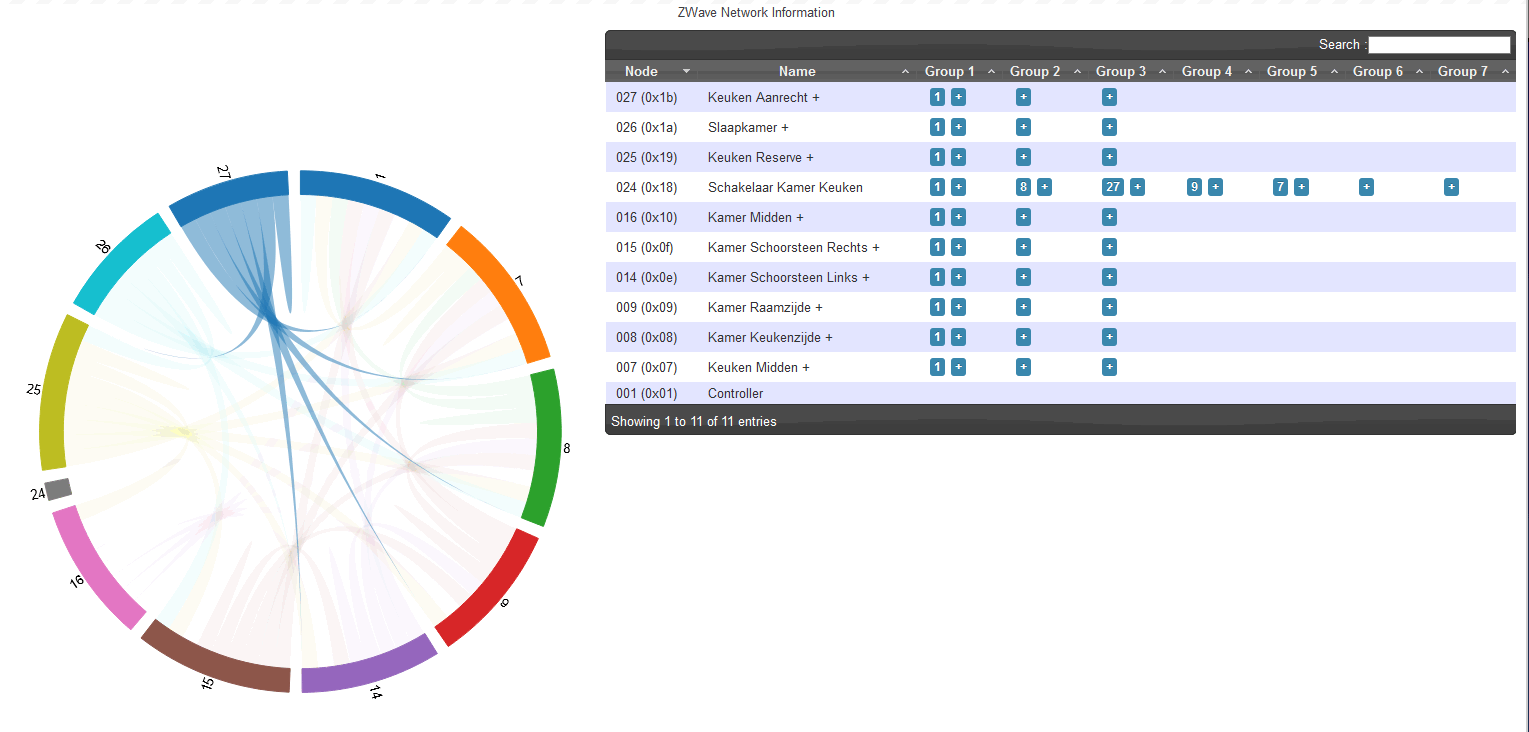Select the '024 (0x18)' node cell
Viewport: 1529px width, 732px height.
[646, 187]
